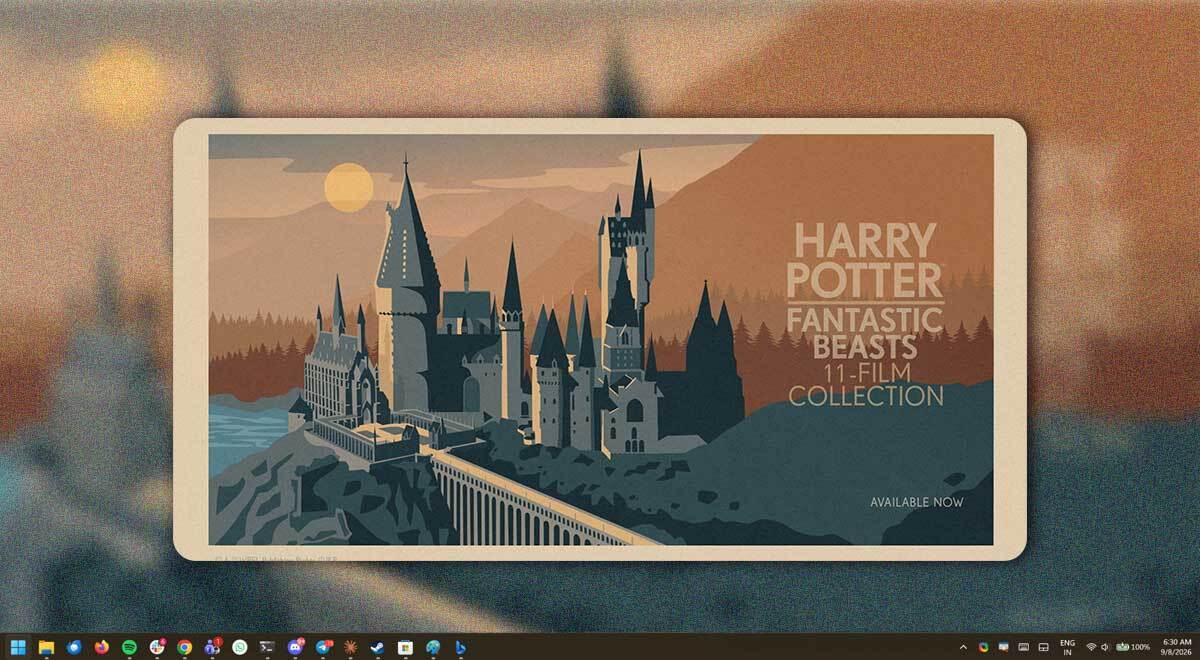Click the volume speaker tray icon

tap(1105, 648)
